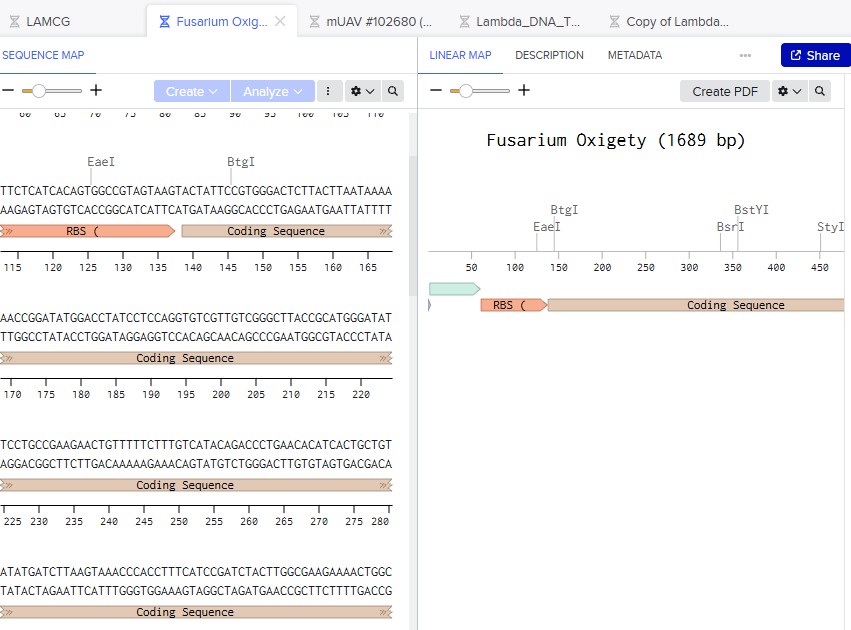The image size is (851, 630).
Task: Expand the Analyze dropdown
Action: [x=272, y=91]
